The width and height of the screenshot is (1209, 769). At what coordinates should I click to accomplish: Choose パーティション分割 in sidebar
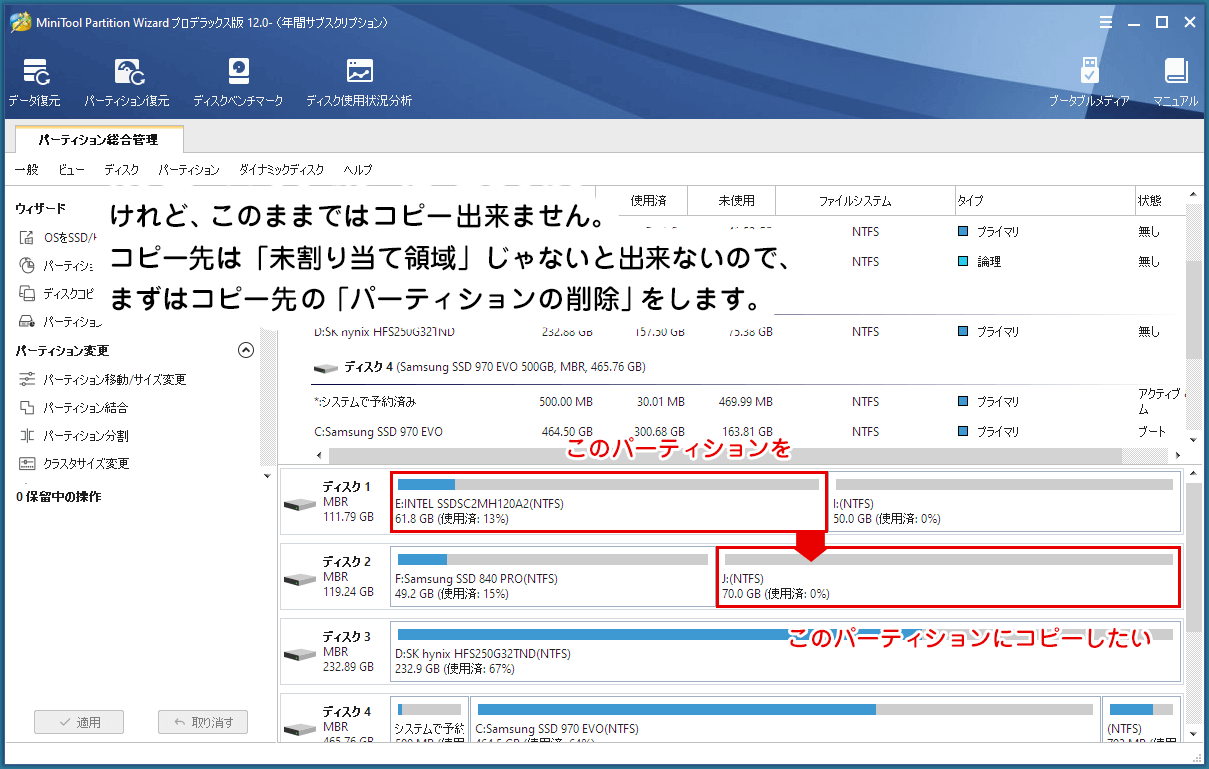pos(74,436)
